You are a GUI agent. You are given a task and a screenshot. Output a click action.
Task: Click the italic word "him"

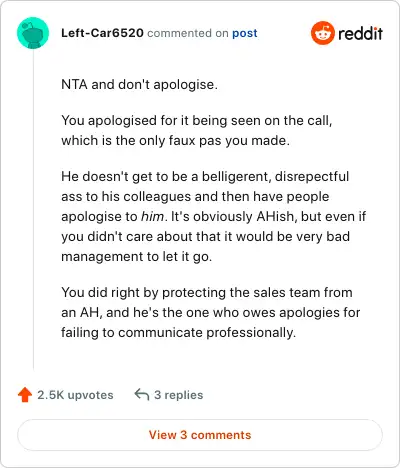152,217
